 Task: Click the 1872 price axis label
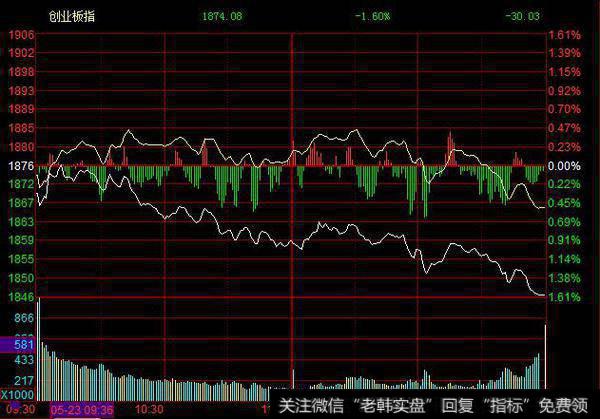(21, 184)
